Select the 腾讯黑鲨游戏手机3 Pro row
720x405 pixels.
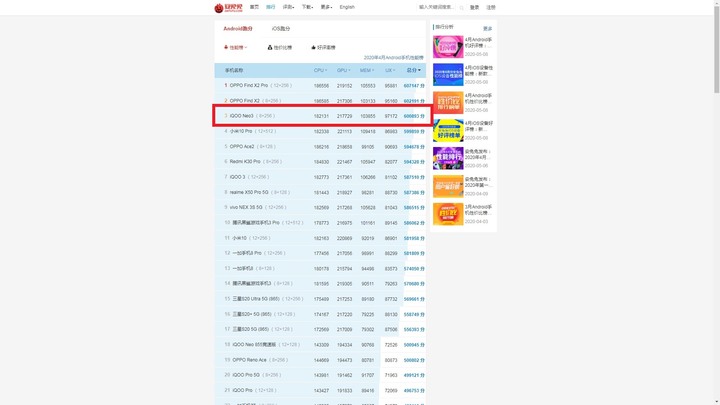coord(320,223)
